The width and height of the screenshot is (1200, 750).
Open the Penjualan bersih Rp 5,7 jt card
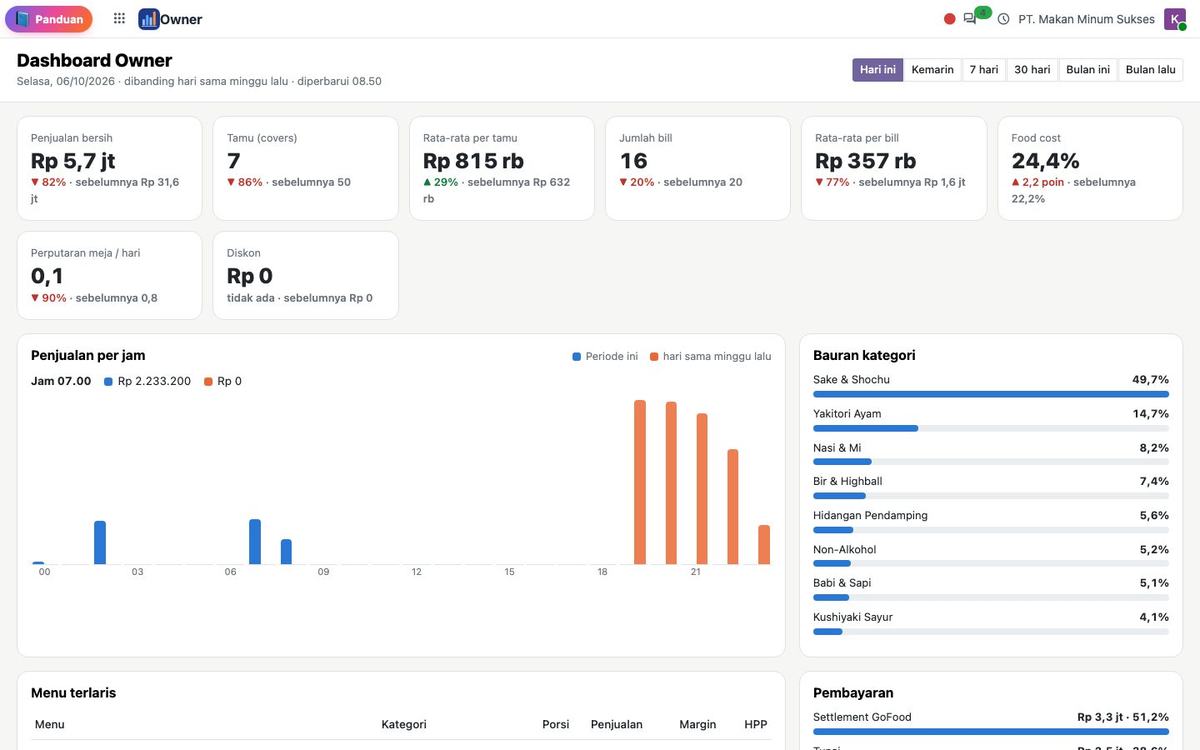(109, 168)
